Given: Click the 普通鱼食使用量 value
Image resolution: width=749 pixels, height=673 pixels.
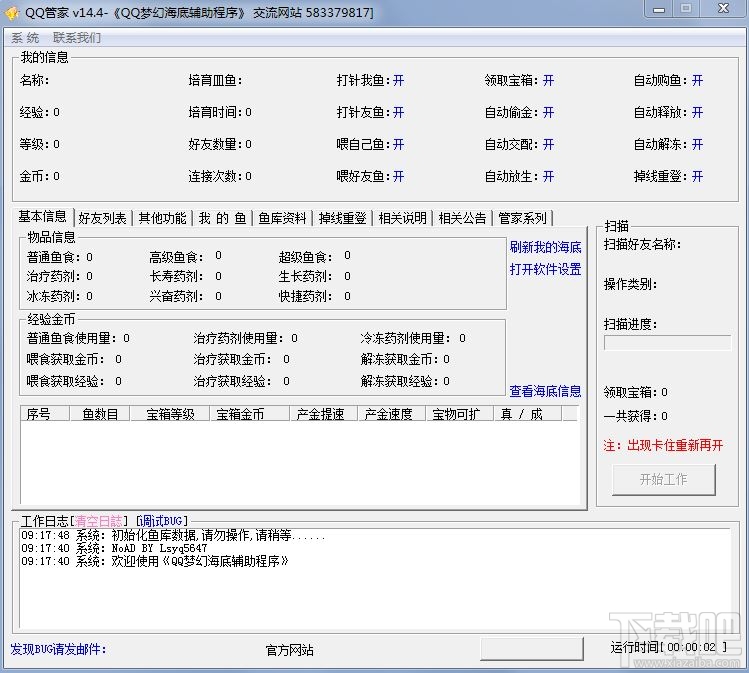Looking at the screenshot, I should (126, 338).
